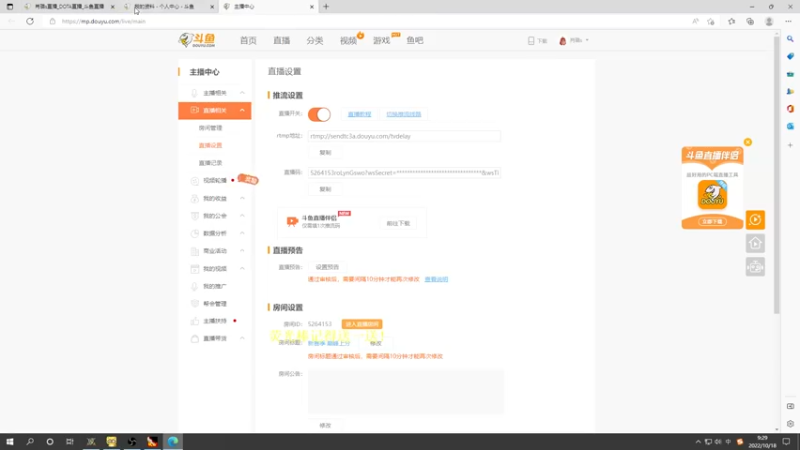Click the DOUYU app icon in floating ad
This screenshot has height=450, width=800.
(x=712, y=194)
